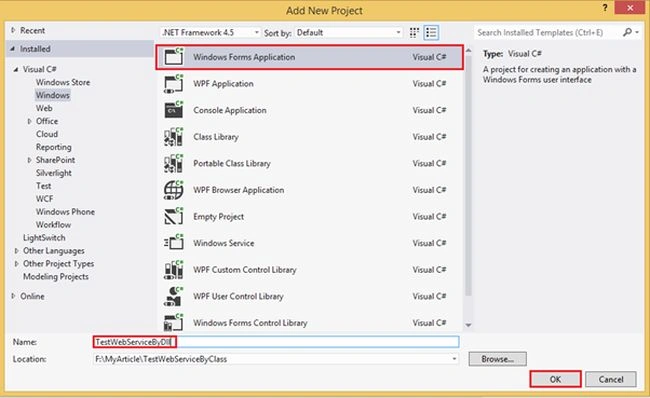
Task: Click the Windows Forms Application template icon
Action: 173,57
